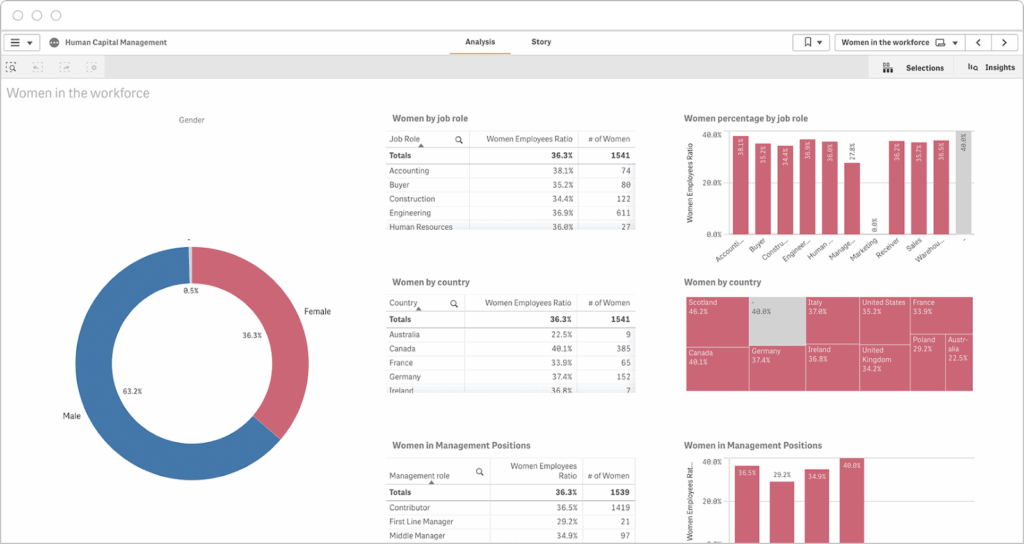The width and height of the screenshot is (1024, 544).
Task: Select the Construction row
Action: (x=510, y=199)
